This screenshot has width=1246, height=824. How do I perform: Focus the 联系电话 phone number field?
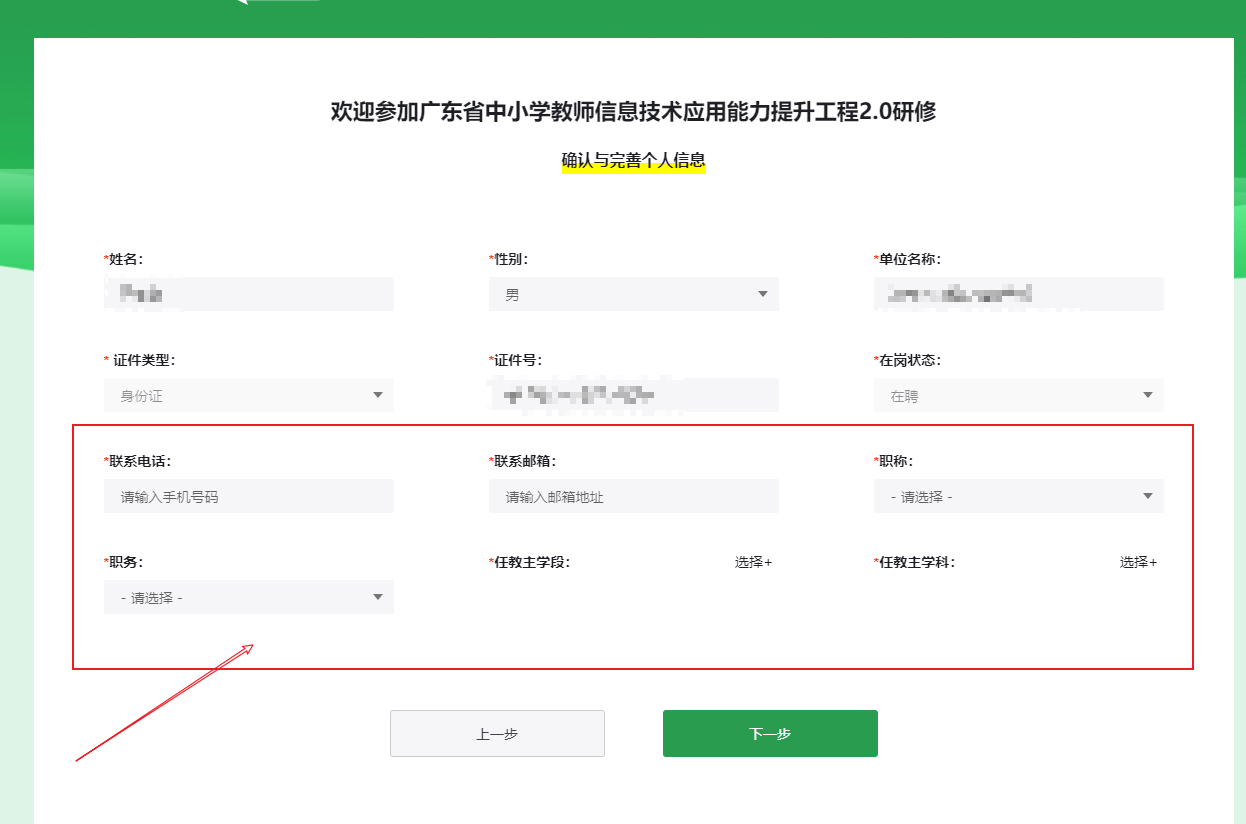(249, 496)
